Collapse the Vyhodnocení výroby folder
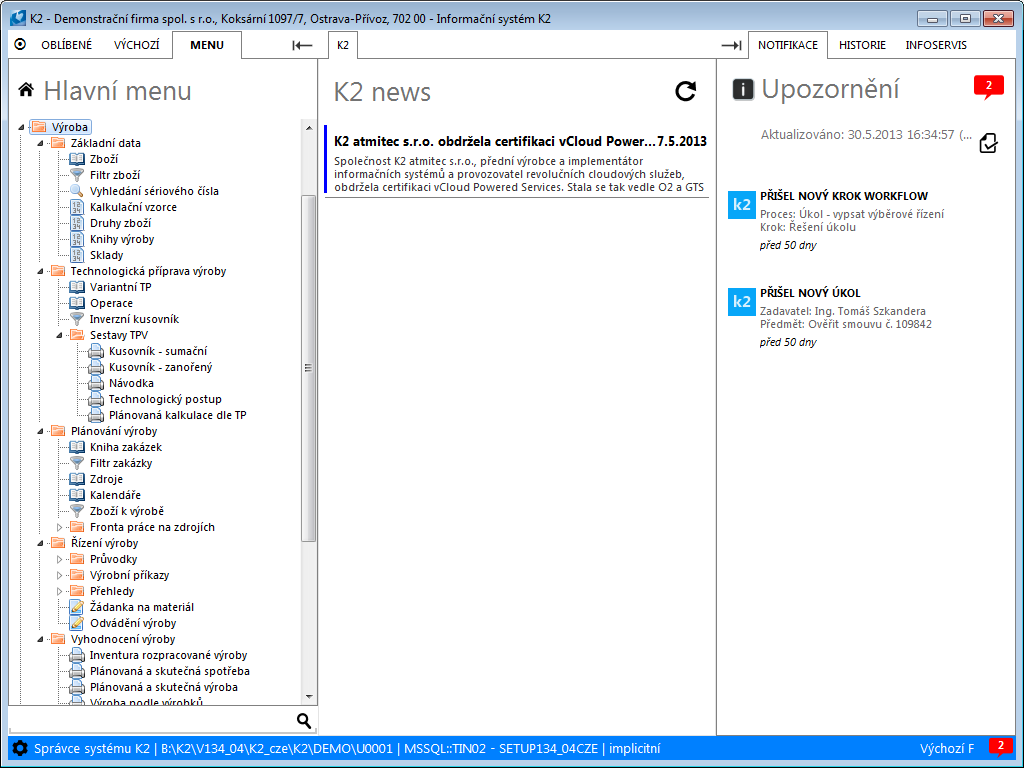The height and width of the screenshot is (768, 1024). click(x=40, y=639)
